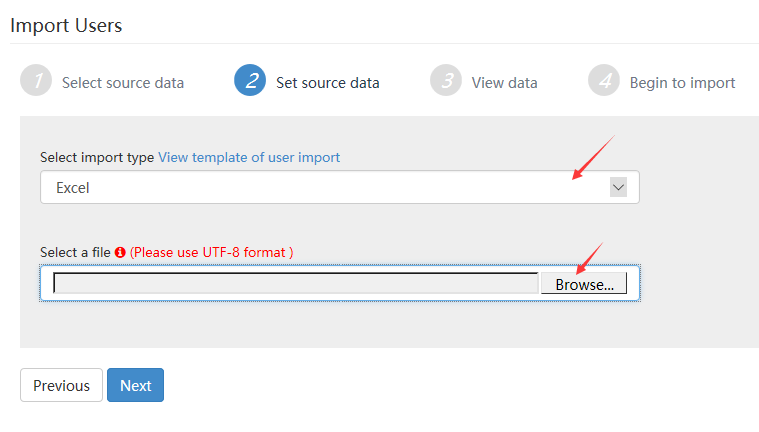Go to 'Select source data' step label
Viewport: 759px width, 432px height.
tap(123, 83)
